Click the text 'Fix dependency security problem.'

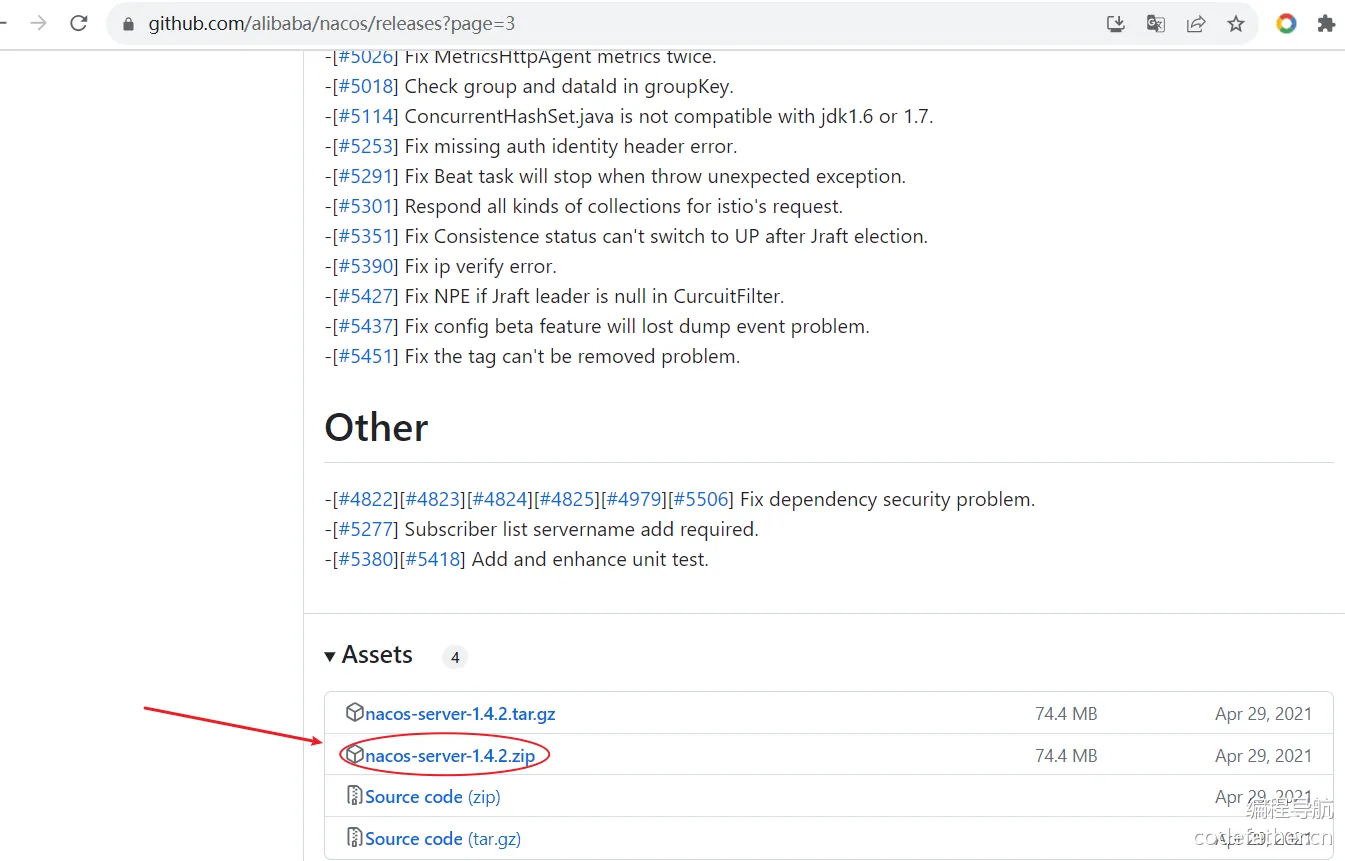point(887,500)
